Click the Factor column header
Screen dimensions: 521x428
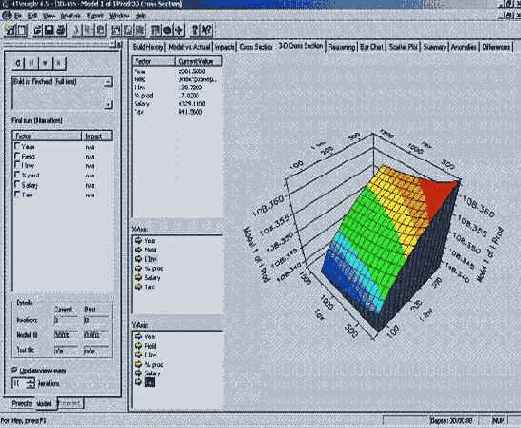pyautogui.click(x=47, y=136)
